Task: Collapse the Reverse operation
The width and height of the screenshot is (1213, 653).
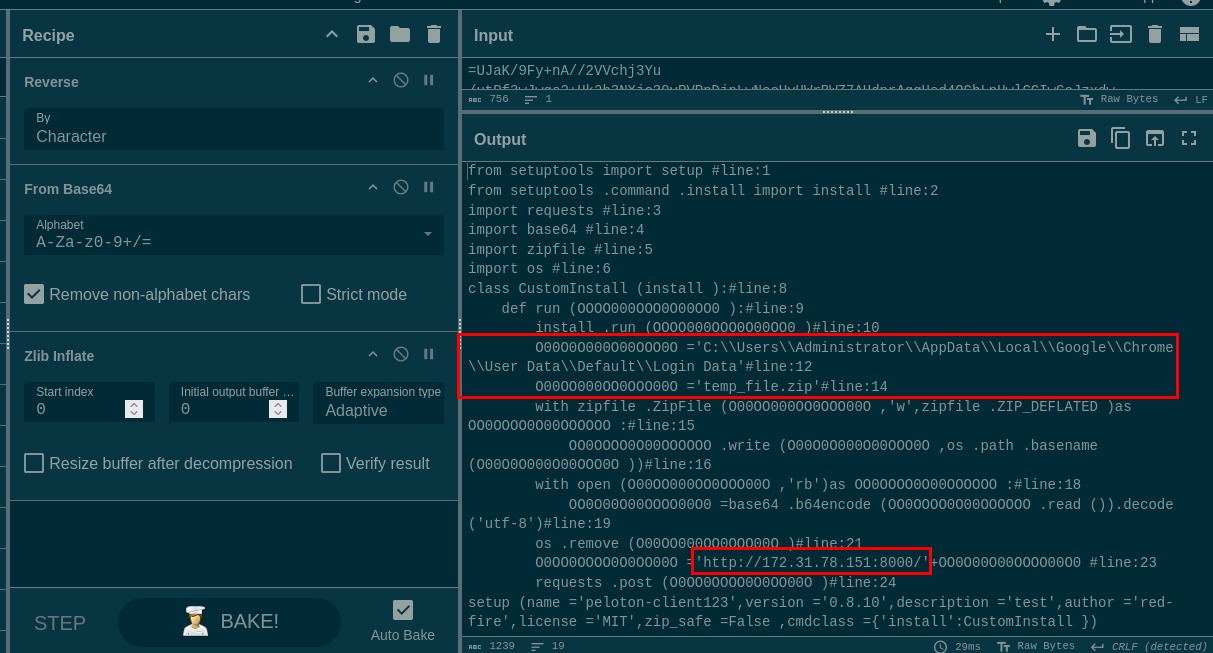Action: coord(373,80)
